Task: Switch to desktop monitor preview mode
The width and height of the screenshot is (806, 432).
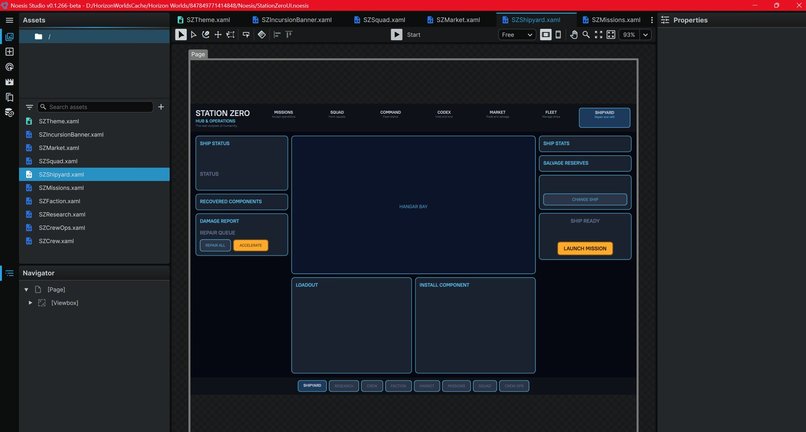Action: [546, 34]
